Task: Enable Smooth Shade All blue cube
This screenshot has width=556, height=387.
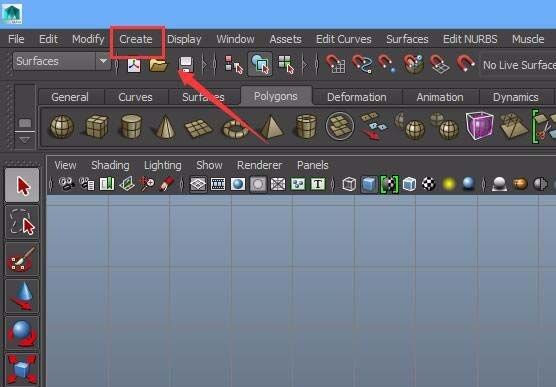Action: pos(369,184)
